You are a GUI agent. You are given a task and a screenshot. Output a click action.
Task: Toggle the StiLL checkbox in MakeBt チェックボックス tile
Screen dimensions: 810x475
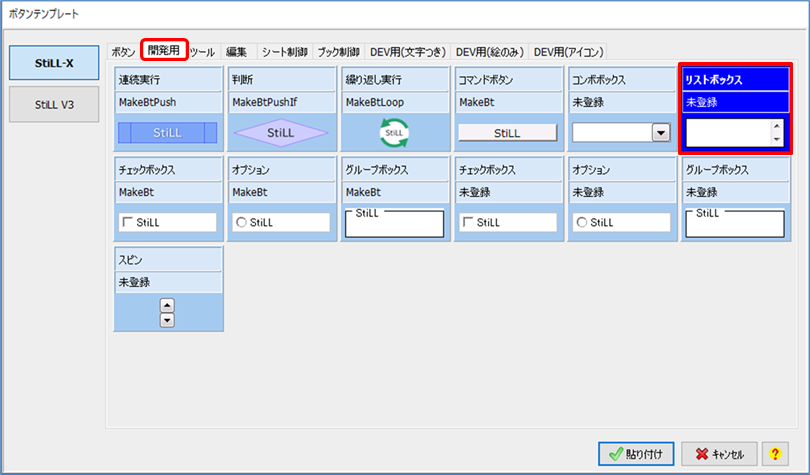click(x=127, y=222)
